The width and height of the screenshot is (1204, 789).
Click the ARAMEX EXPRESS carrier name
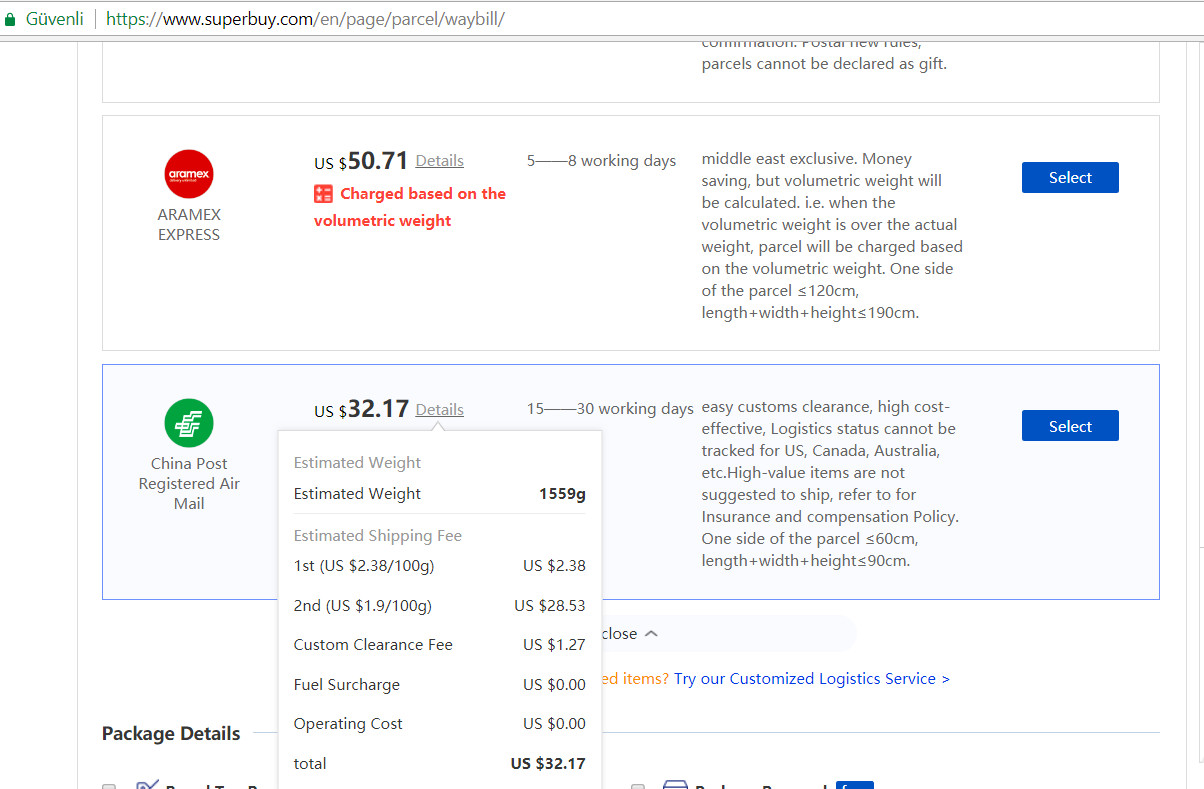(x=189, y=224)
